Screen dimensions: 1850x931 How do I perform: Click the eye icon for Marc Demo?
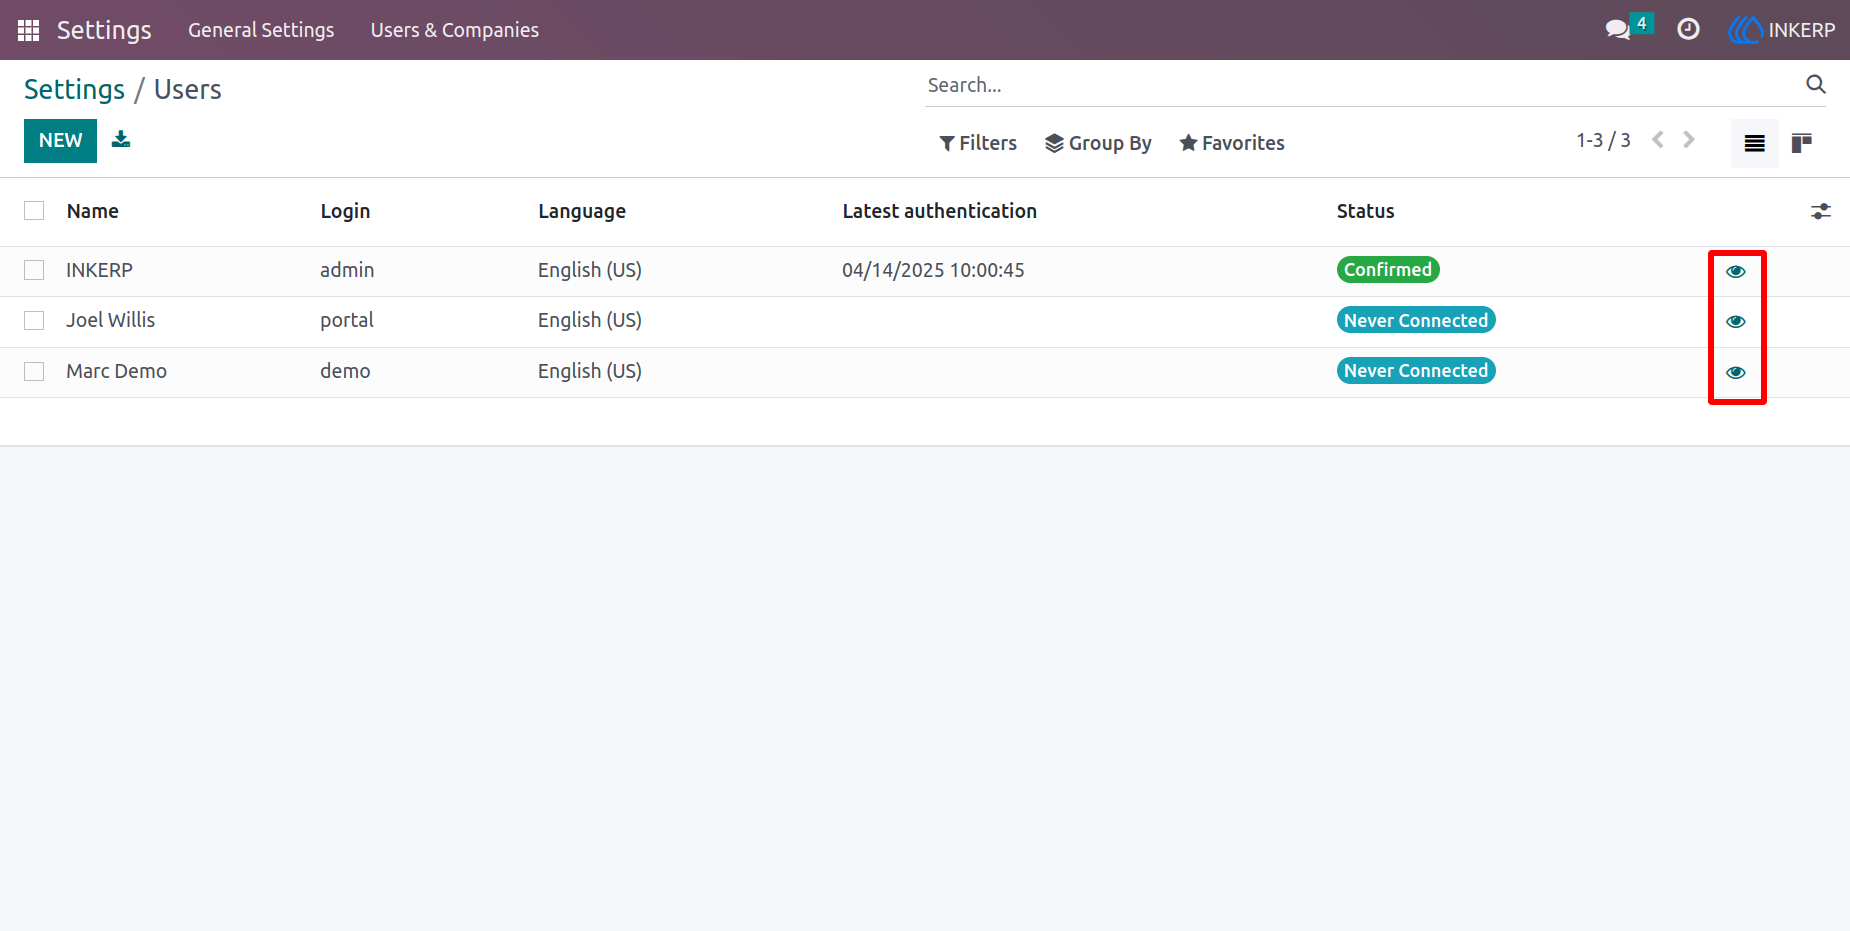[x=1736, y=372]
